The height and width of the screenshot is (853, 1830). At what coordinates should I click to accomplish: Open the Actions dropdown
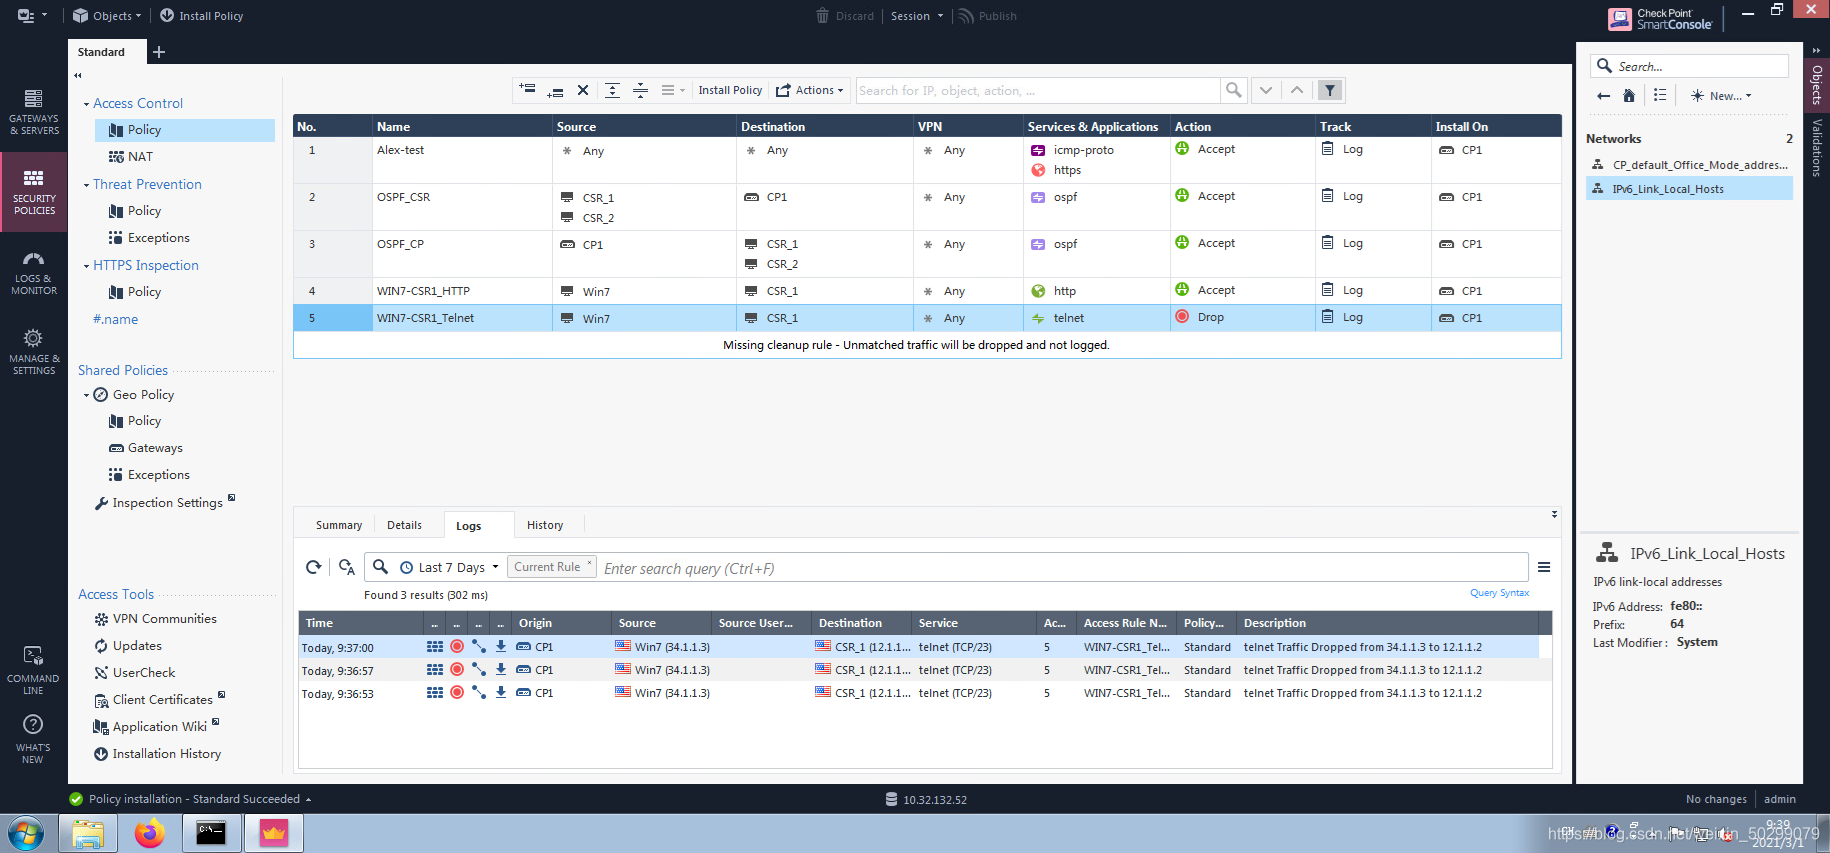click(x=810, y=90)
